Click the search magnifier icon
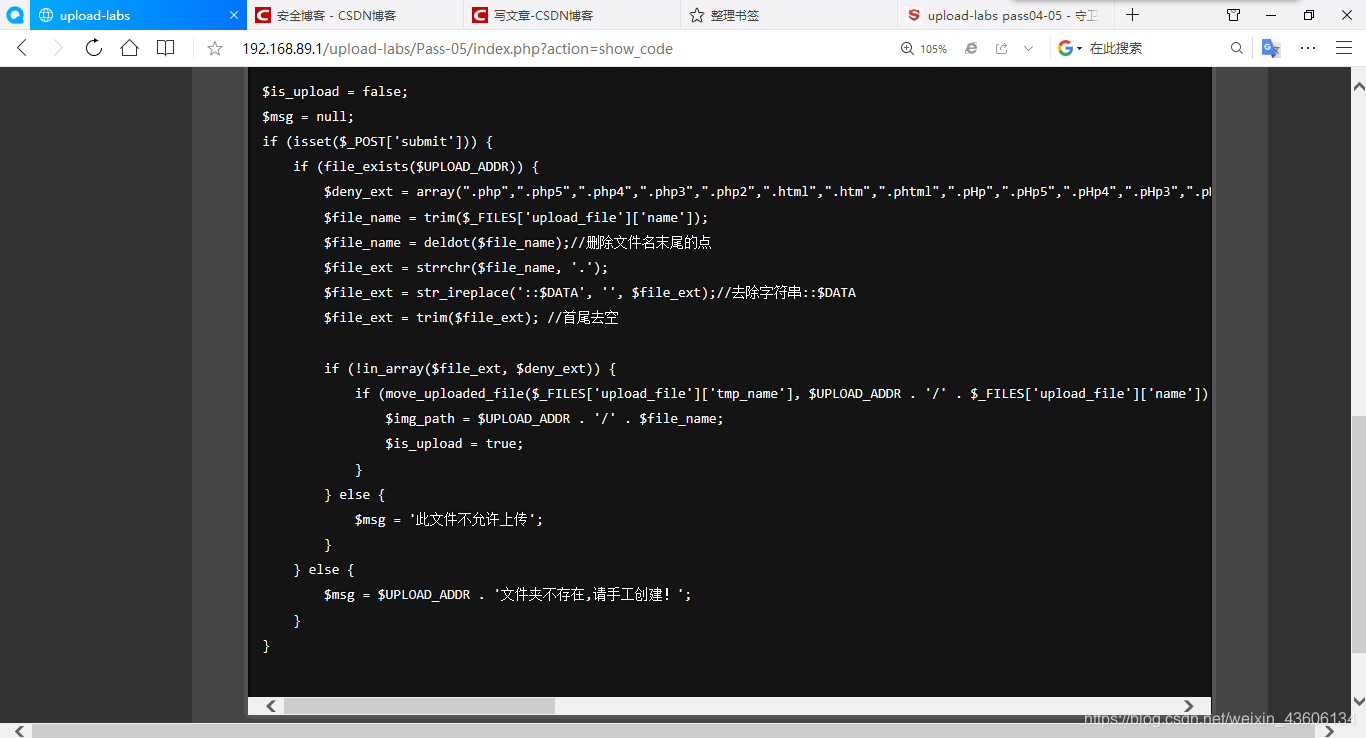The height and width of the screenshot is (738, 1366). pyautogui.click(x=1237, y=48)
